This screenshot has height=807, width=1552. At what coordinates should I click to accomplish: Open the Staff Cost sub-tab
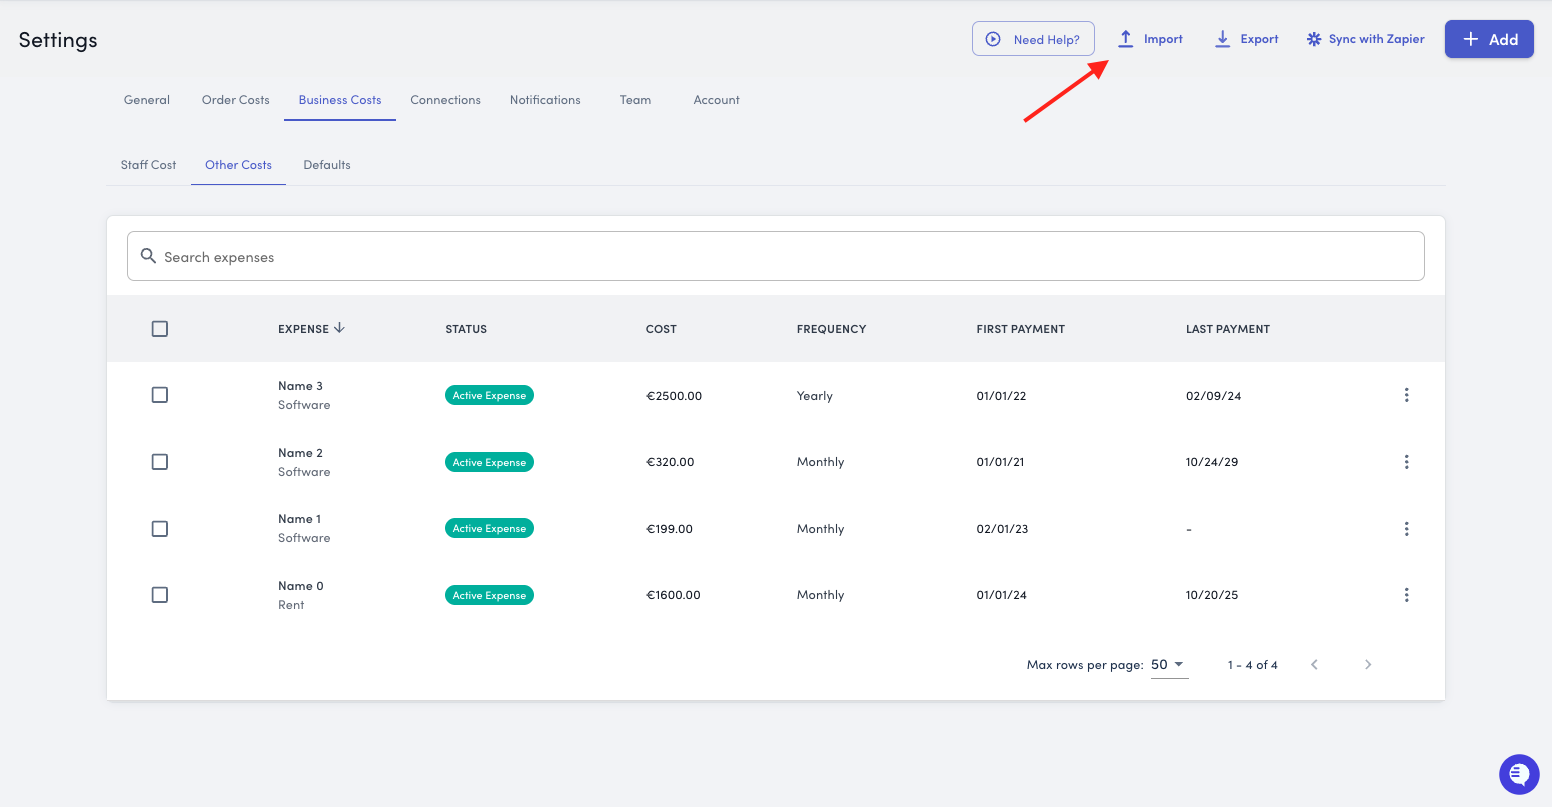point(148,165)
